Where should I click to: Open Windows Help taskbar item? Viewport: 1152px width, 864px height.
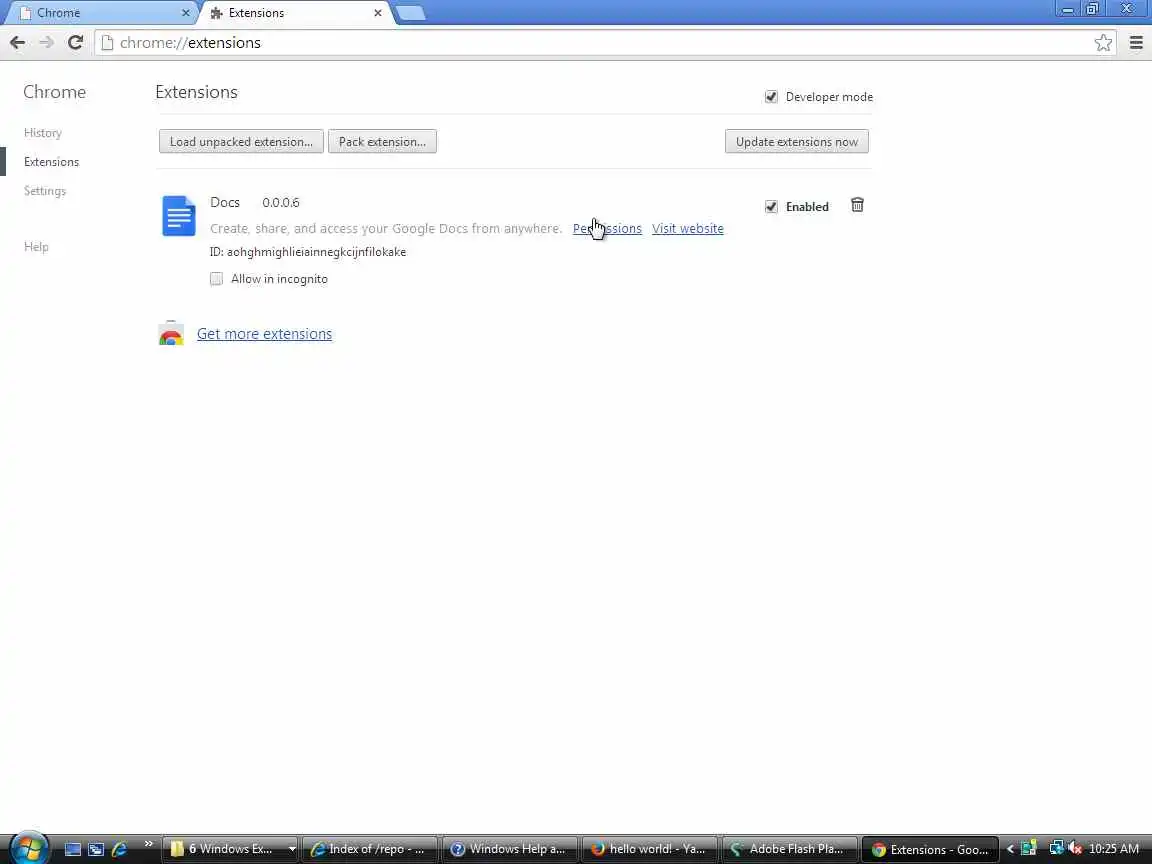tap(509, 849)
